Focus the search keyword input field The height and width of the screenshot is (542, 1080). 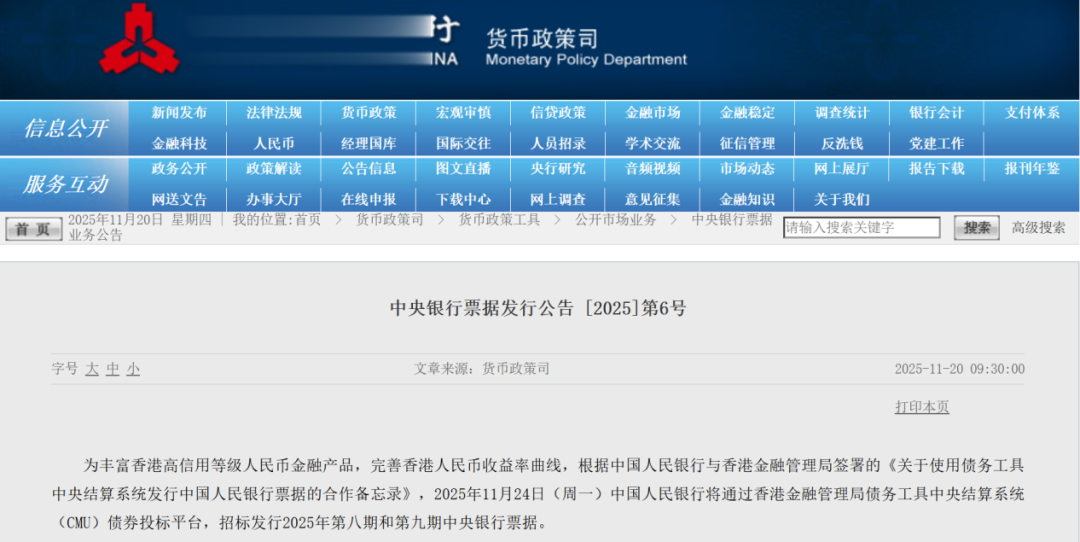click(862, 228)
